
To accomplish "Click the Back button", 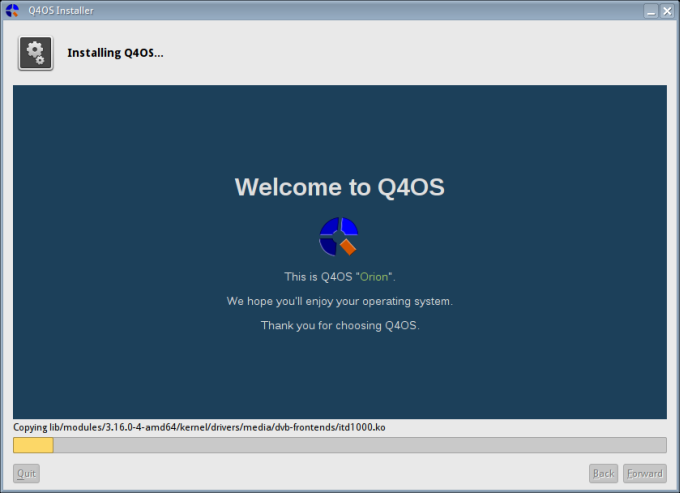I will (603, 473).
